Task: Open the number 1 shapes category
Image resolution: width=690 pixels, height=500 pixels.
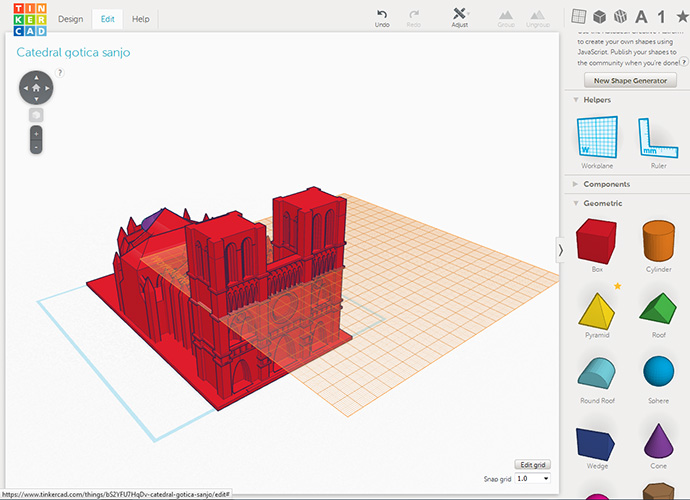Action: click(x=661, y=17)
